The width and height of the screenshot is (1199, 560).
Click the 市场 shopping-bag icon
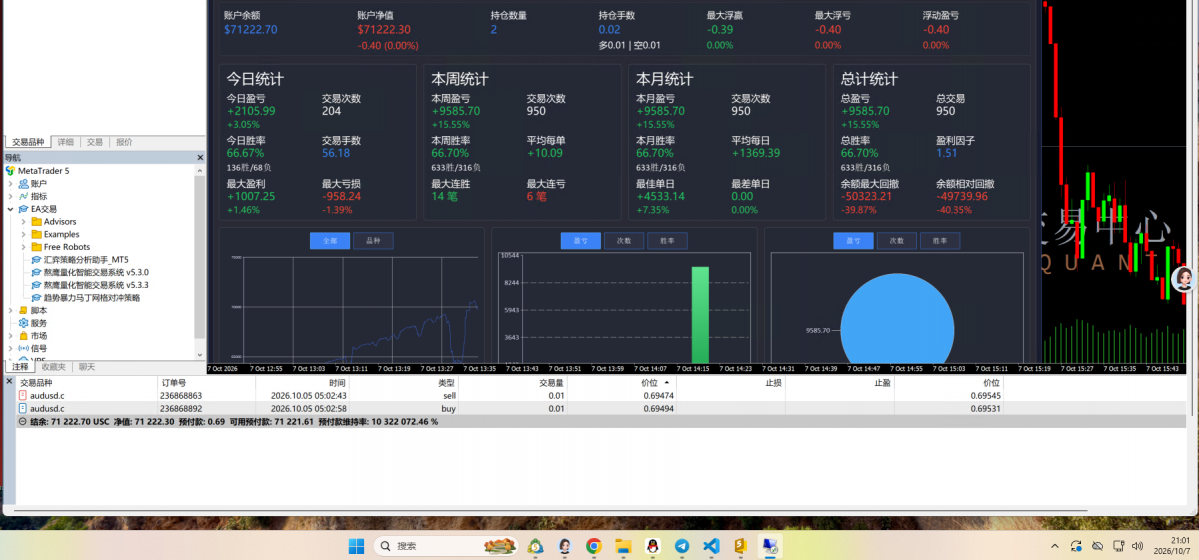coord(24,336)
